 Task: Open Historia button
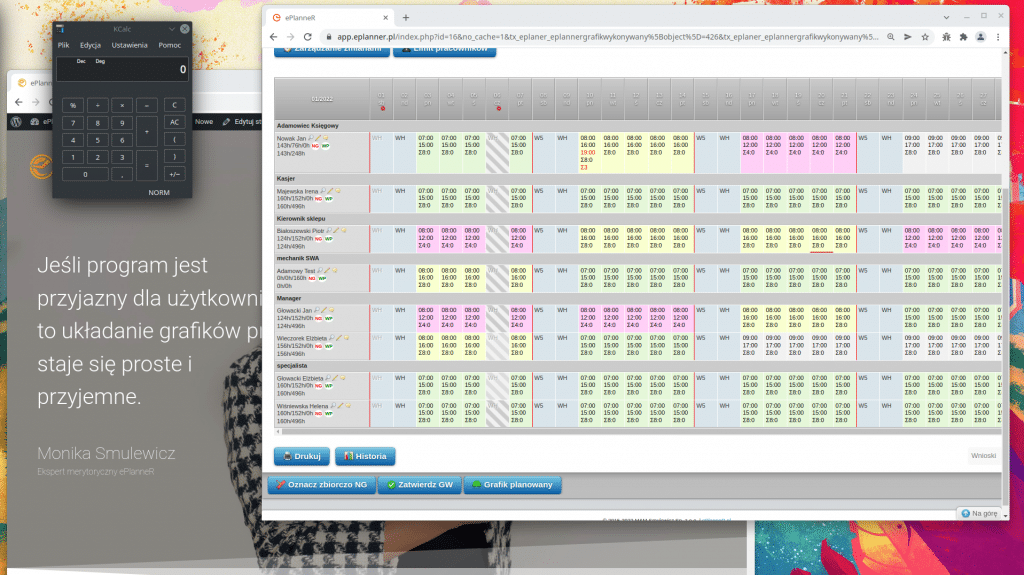coord(365,456)
